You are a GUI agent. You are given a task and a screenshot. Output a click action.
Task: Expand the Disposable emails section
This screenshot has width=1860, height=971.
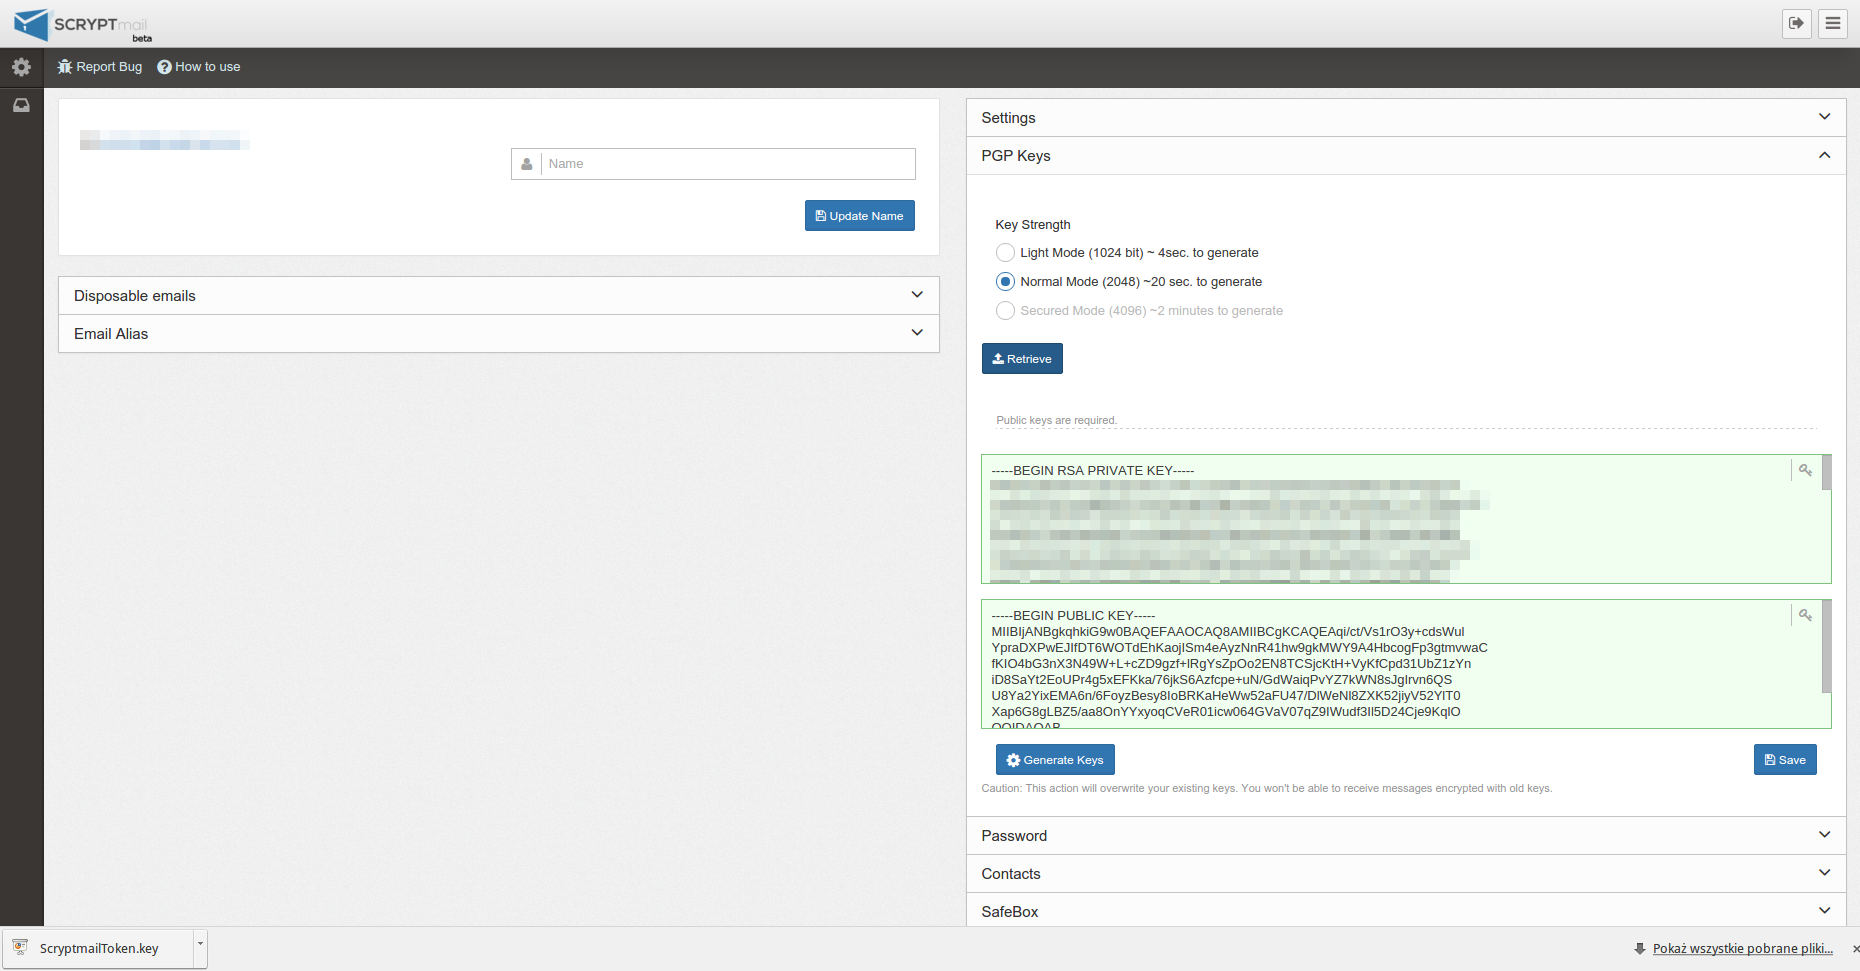pos(499,296)
